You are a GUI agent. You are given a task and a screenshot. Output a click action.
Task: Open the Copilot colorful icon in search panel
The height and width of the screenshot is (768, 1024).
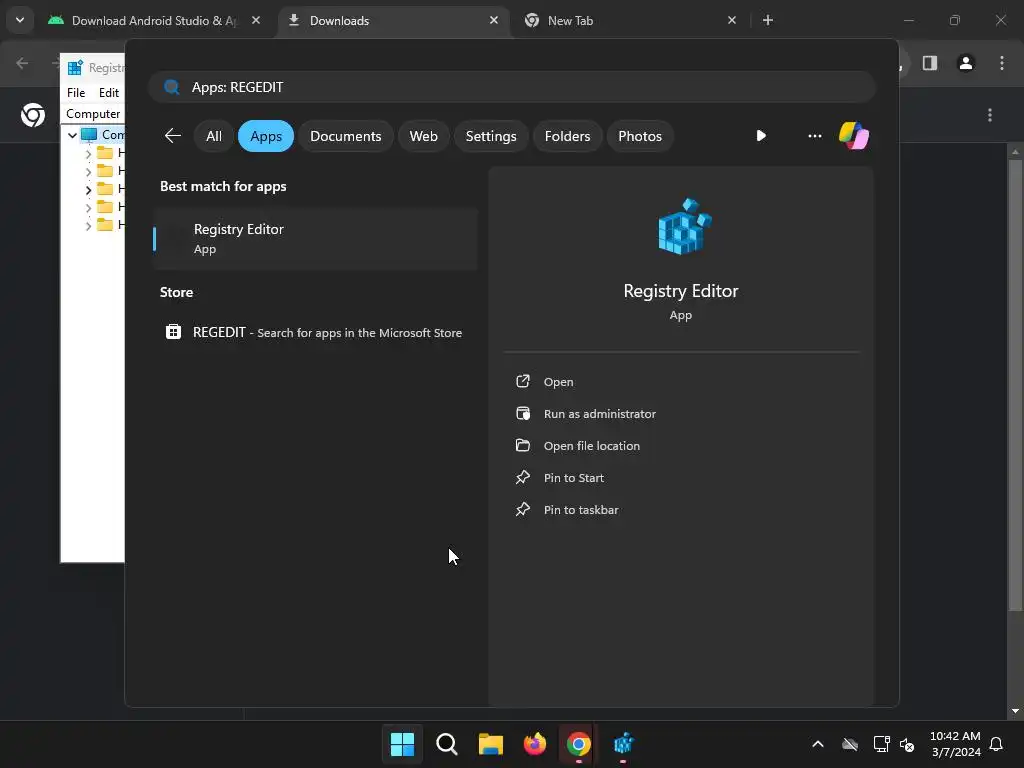pos(854,136)
